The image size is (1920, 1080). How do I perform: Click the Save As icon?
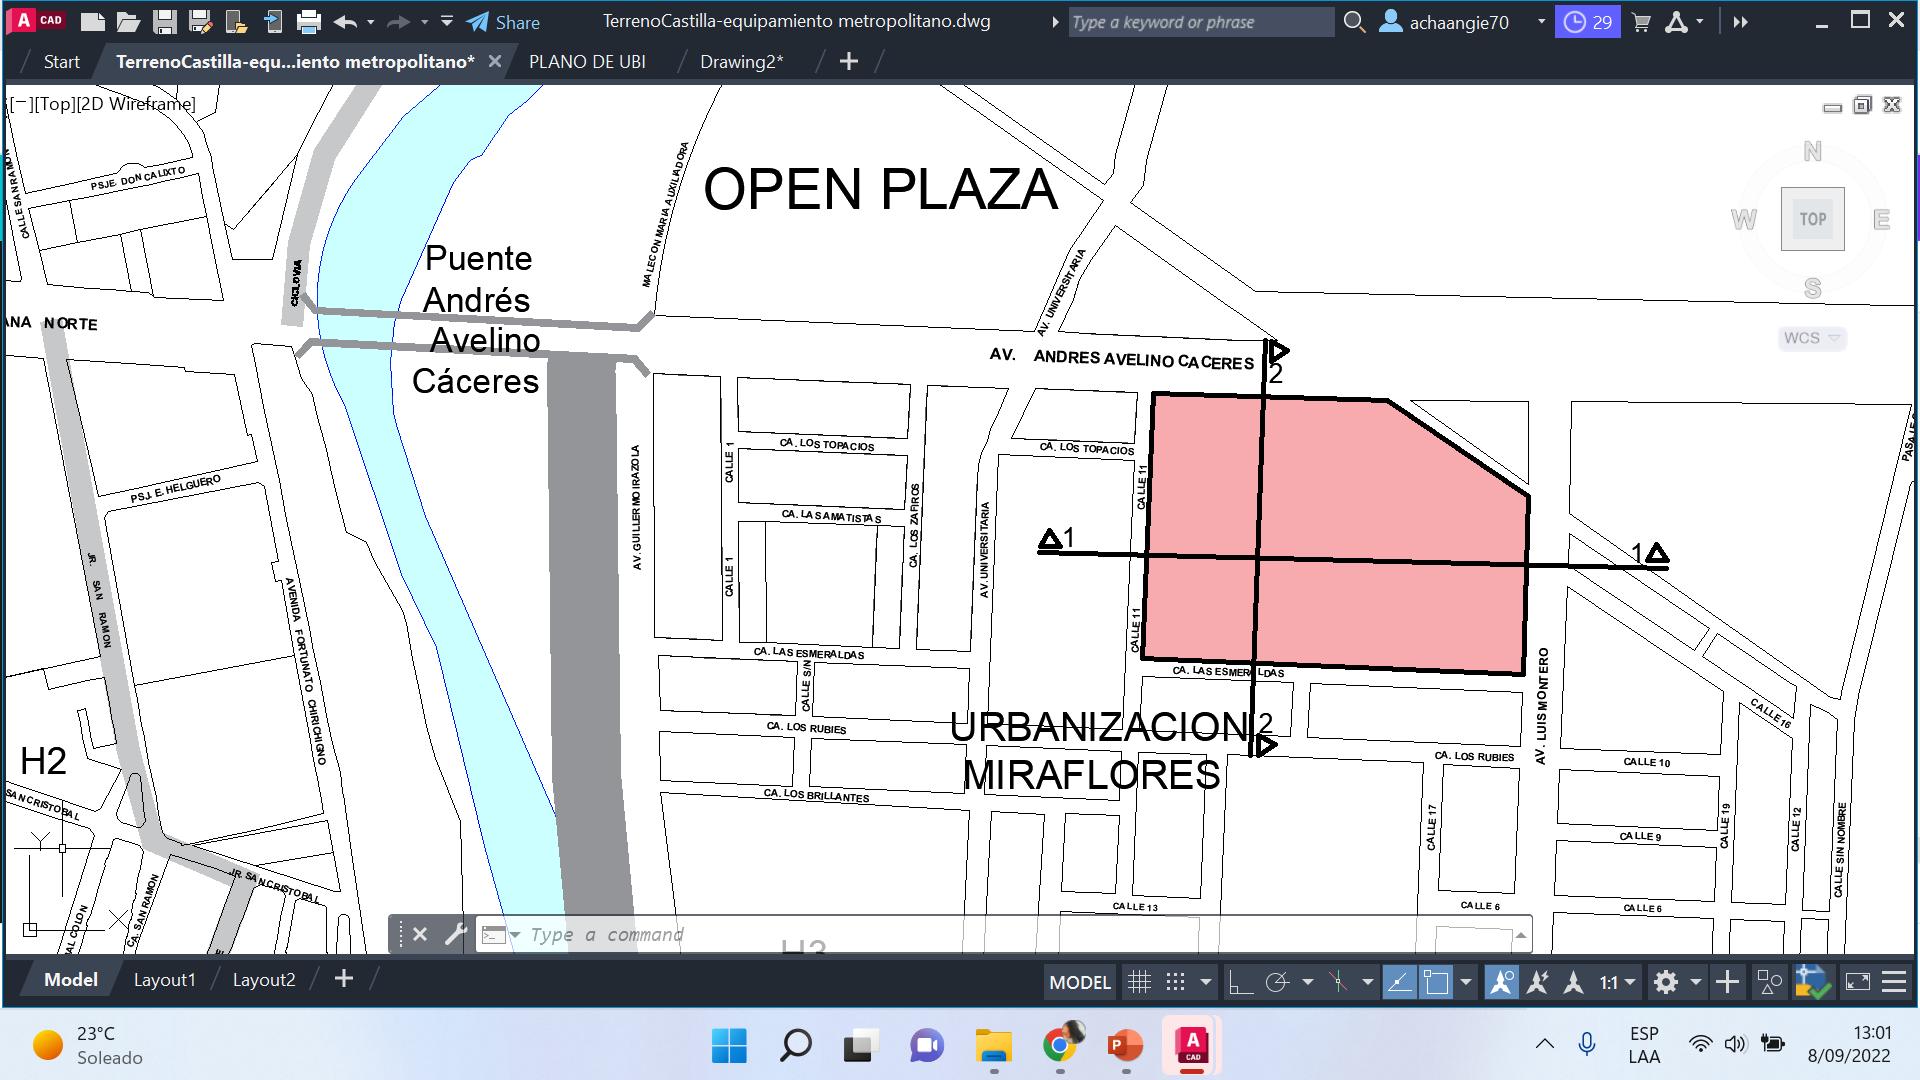pyautogui.click(x=200, y=21)
